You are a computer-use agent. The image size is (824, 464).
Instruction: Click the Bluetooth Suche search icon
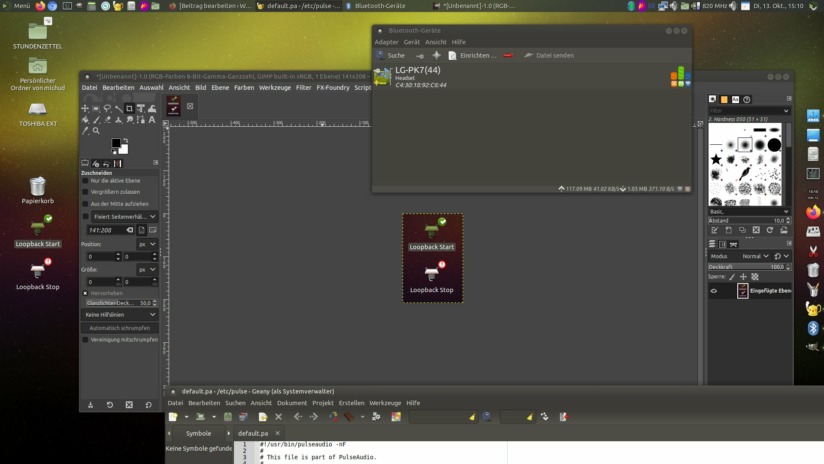click(x=380, y=55)
